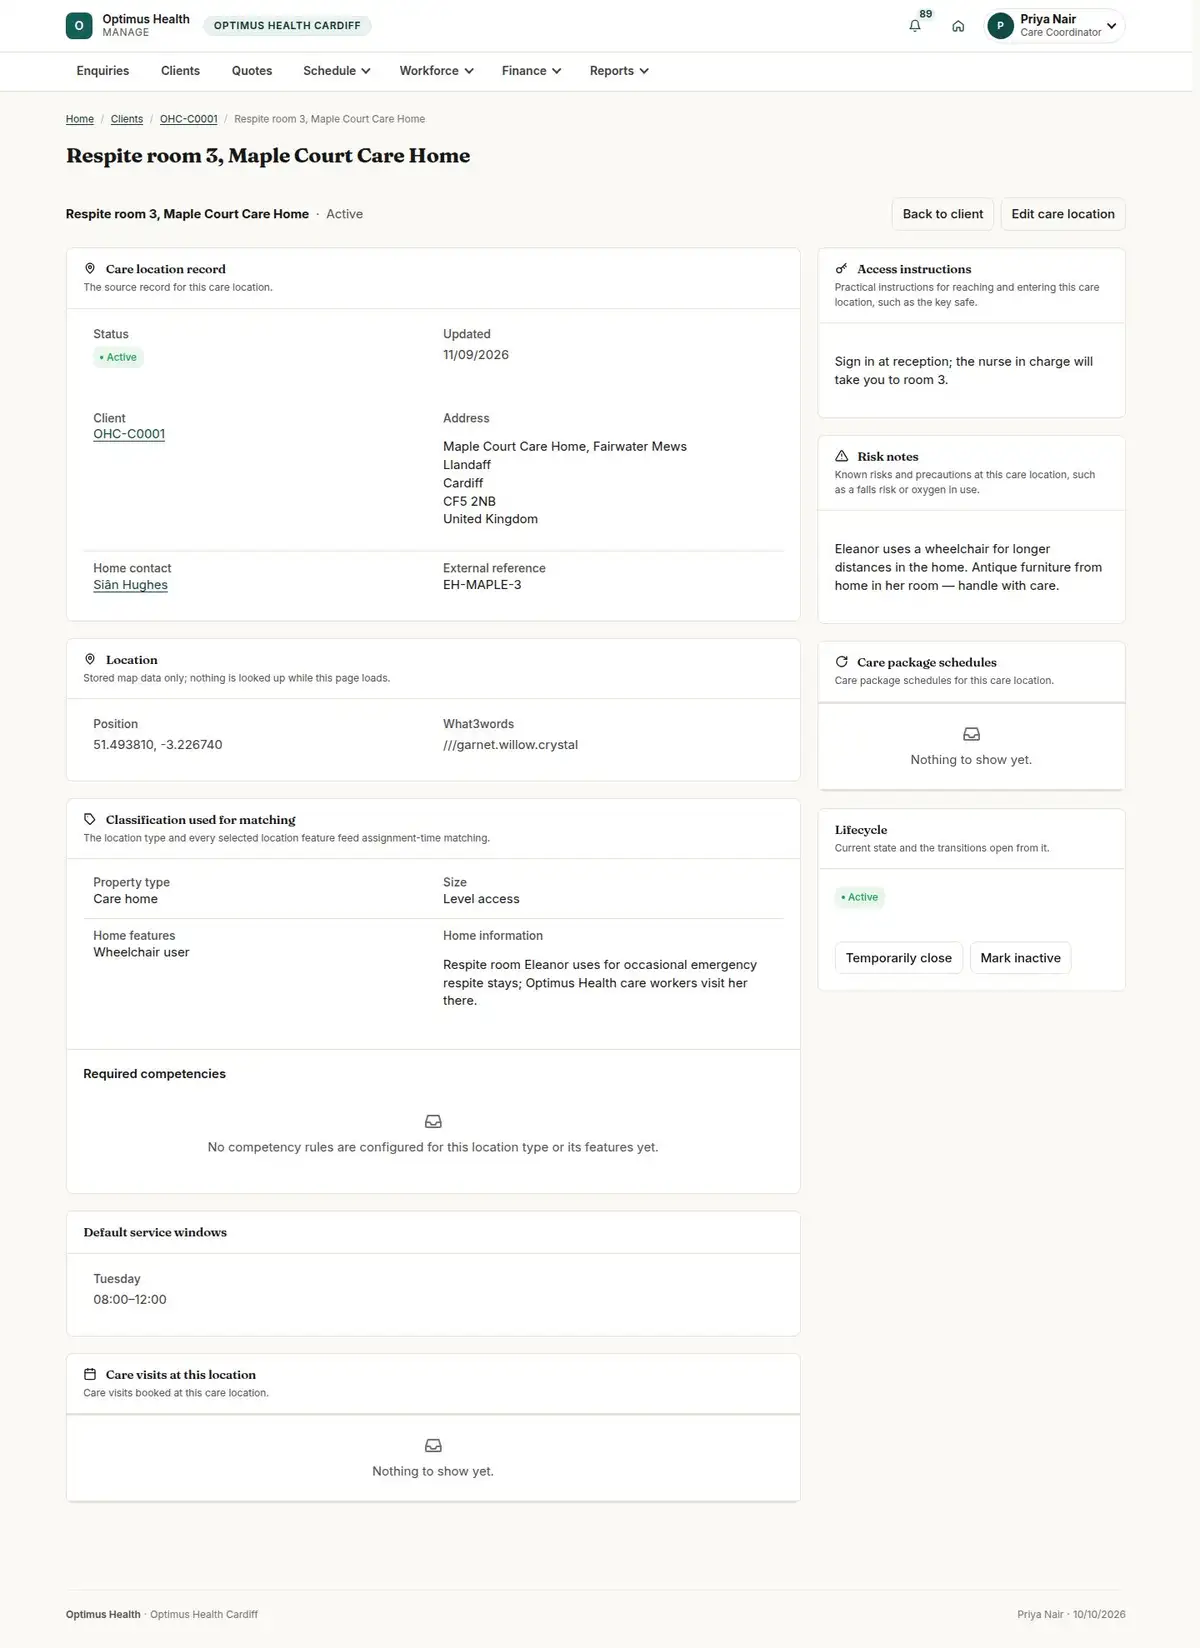Screen dimensions: 1200x1648
Task: Click the Active status badge in Lifecycle
Action: tap(860, 897)
